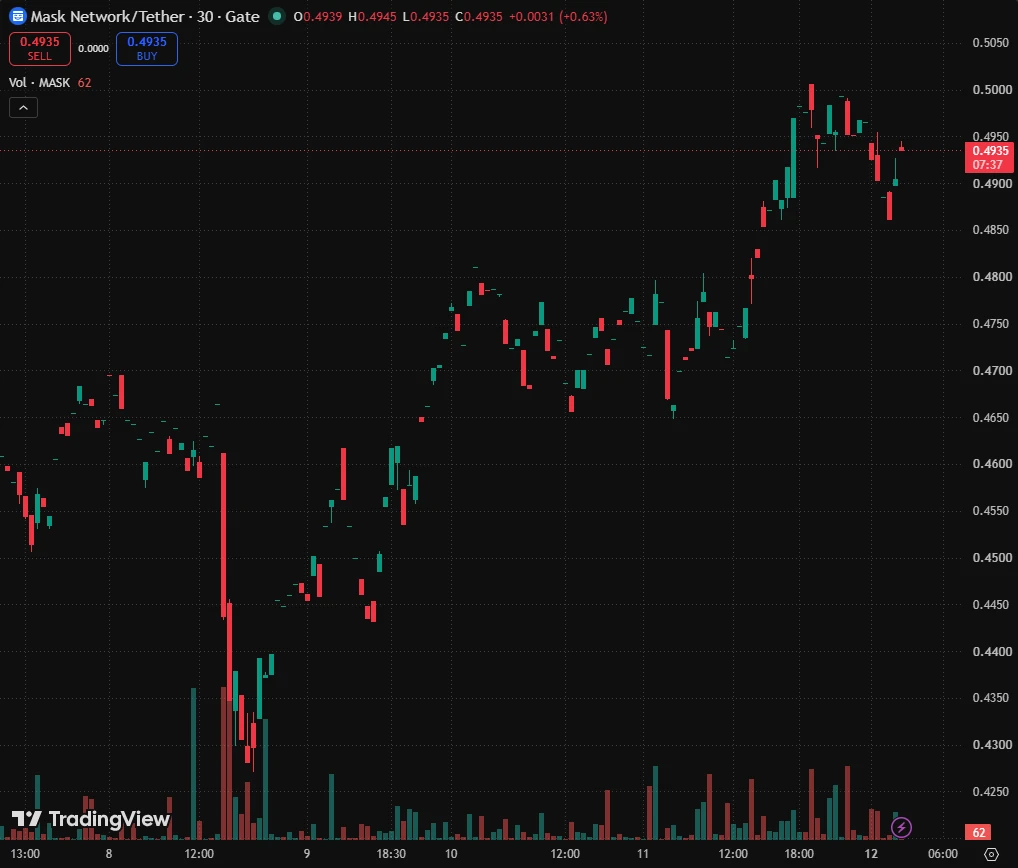1018x868 pixels.
Task: Click the Mask Network symbol logo icon
Action: pyautogui.click(x=18, y=17)
